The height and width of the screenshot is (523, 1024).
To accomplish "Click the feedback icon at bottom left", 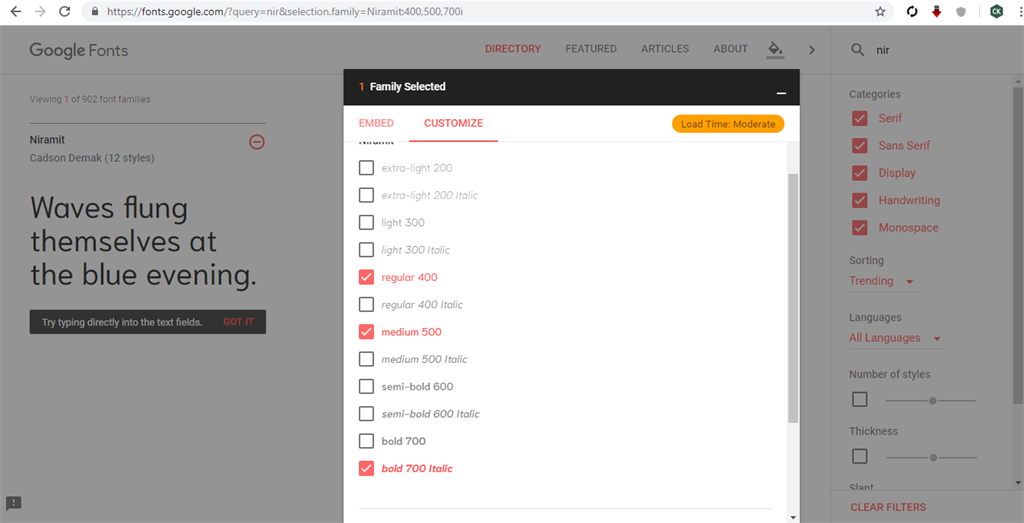I will [14, 503].
